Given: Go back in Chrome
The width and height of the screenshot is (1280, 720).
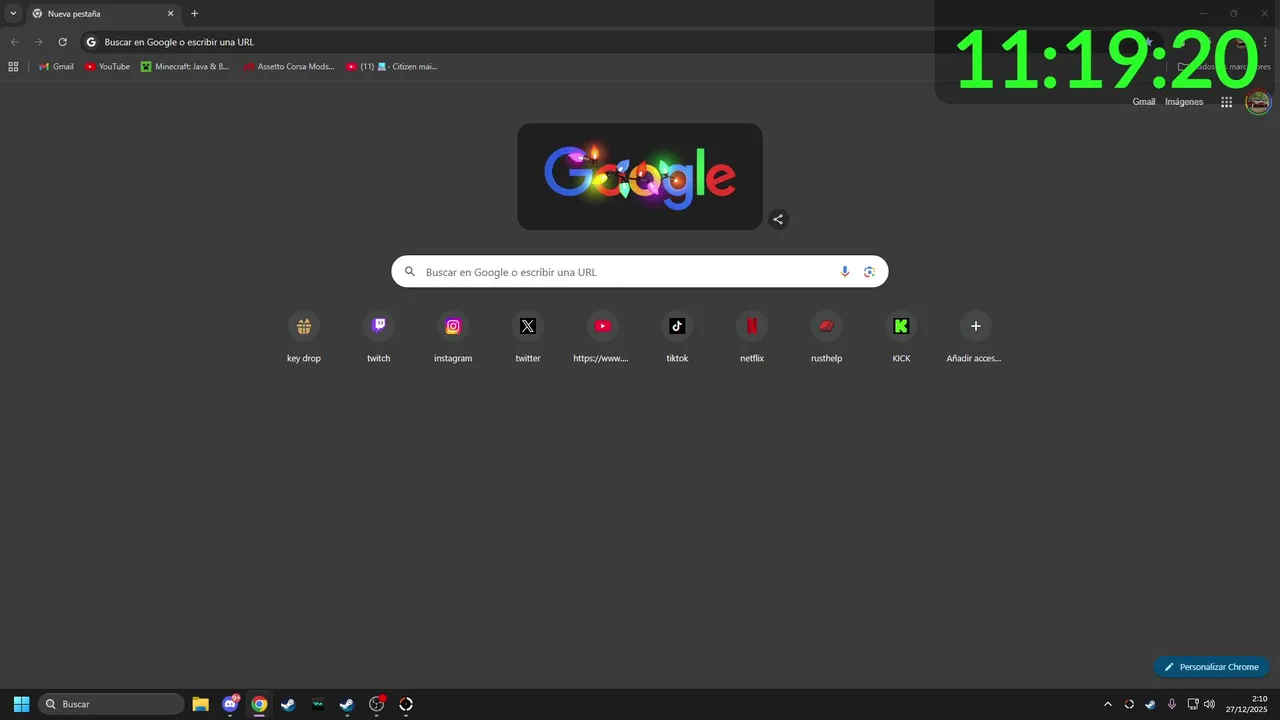Looking at the screenshot, I should point(14,42).
